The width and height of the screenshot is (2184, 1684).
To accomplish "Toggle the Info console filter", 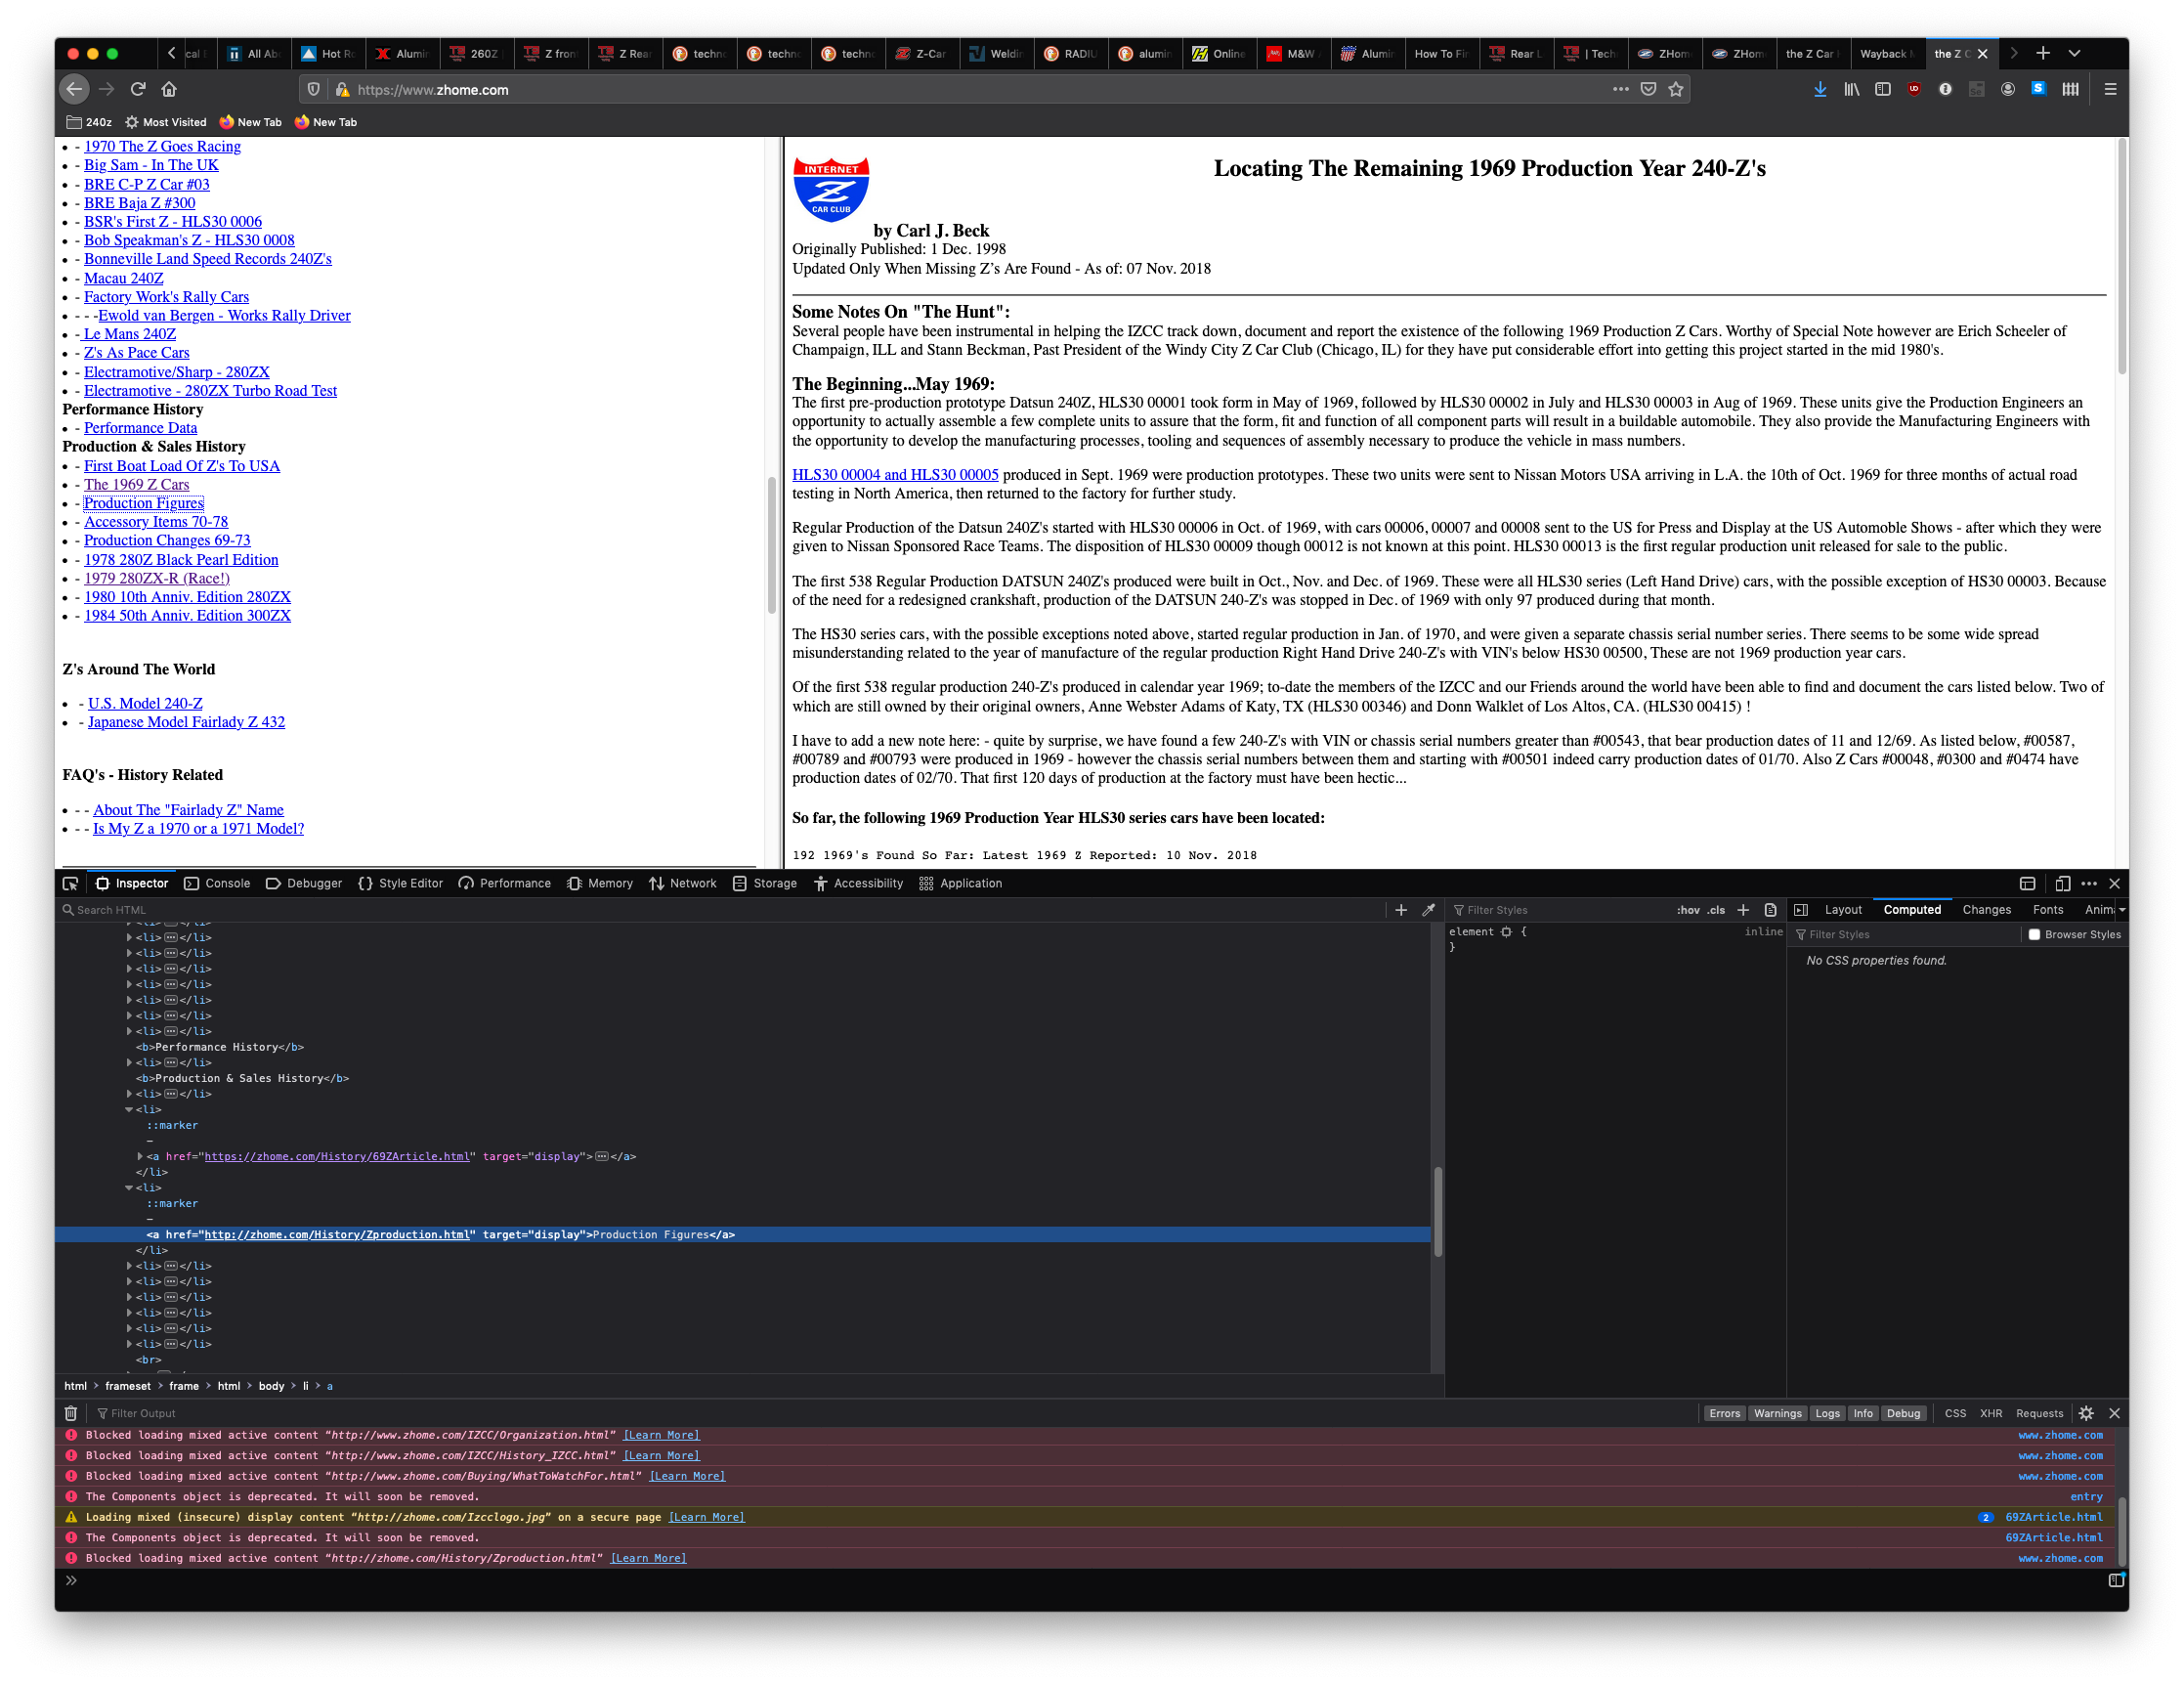I will click(x=1862, y=1413).
